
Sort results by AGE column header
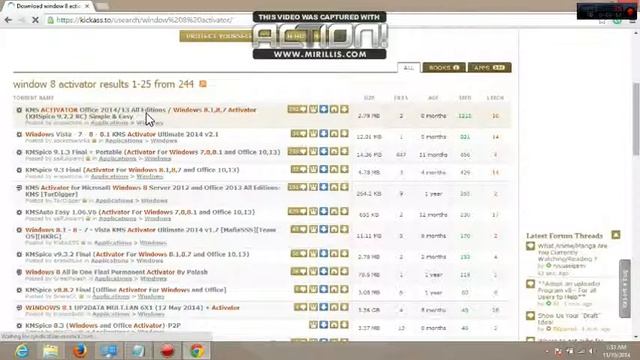click(x=433, y=98)
